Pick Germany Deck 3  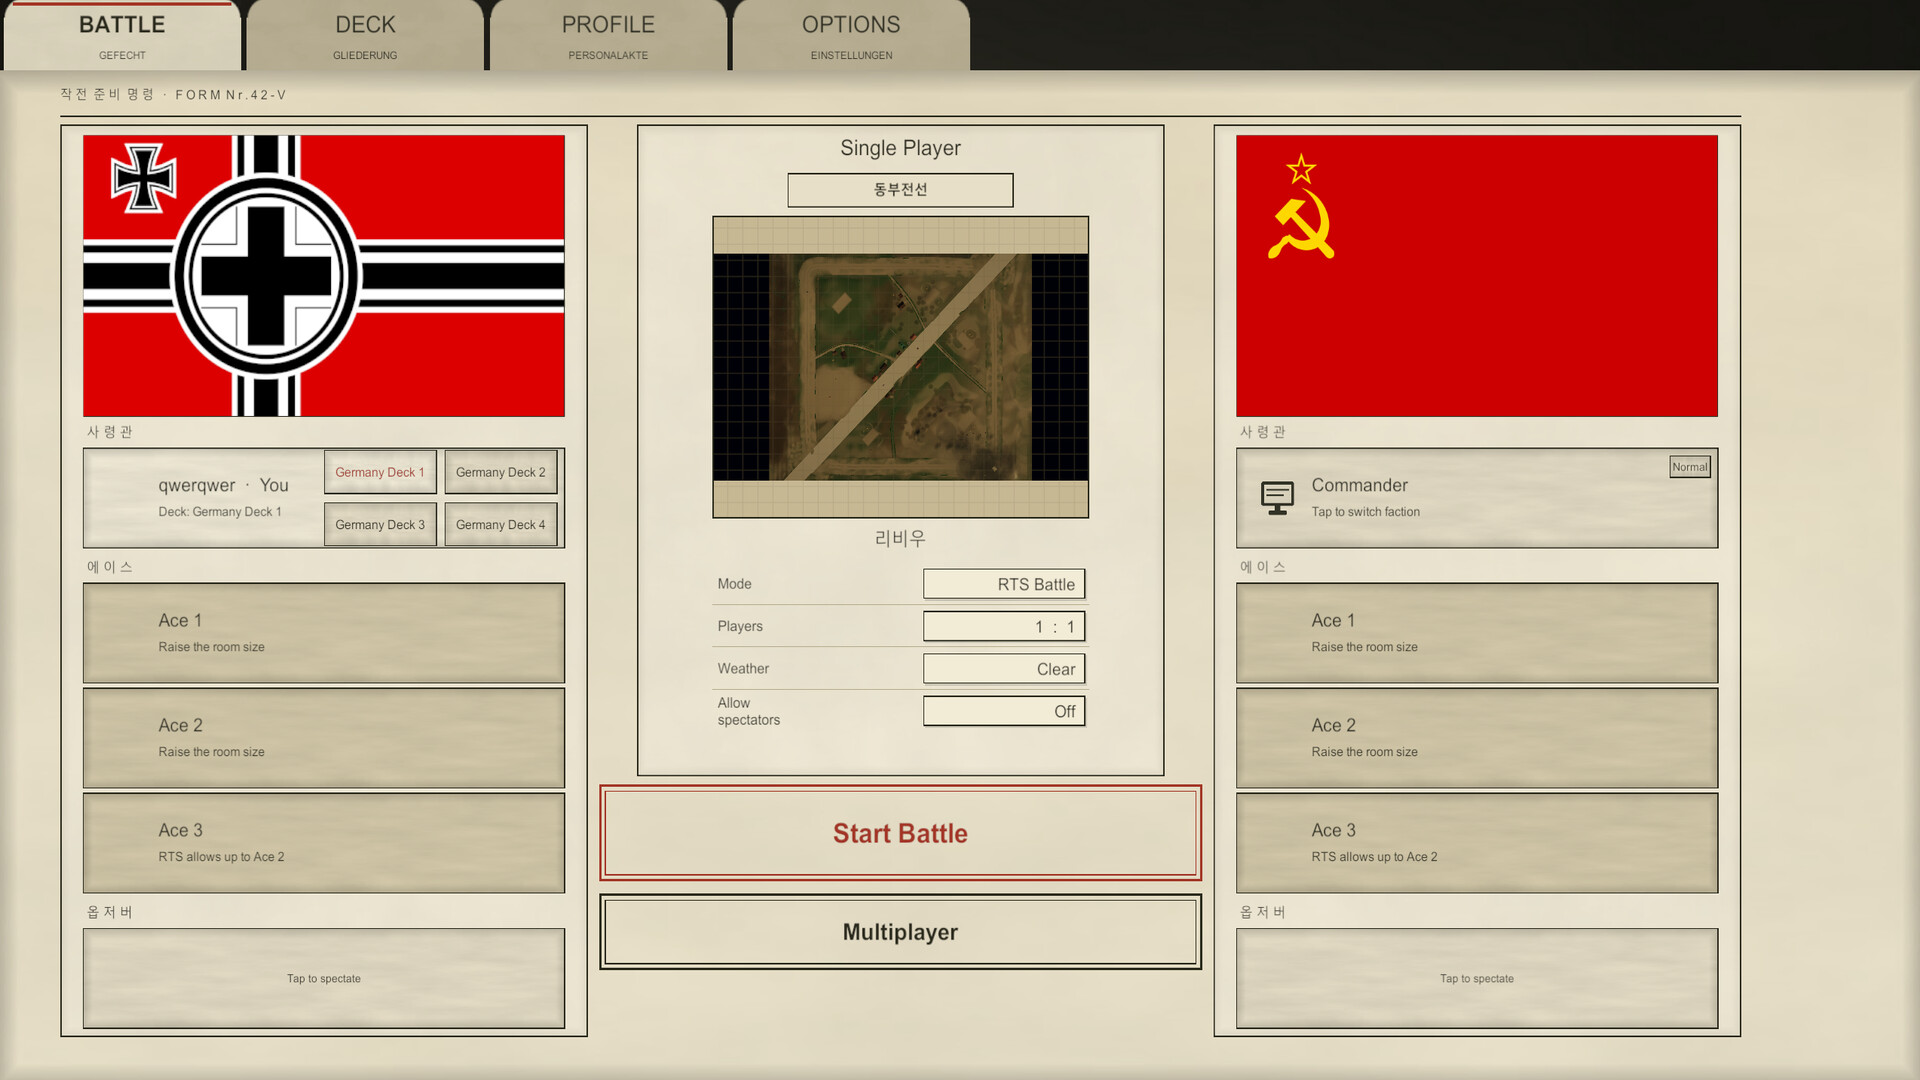pyautogui.click(x=380, y=525)
